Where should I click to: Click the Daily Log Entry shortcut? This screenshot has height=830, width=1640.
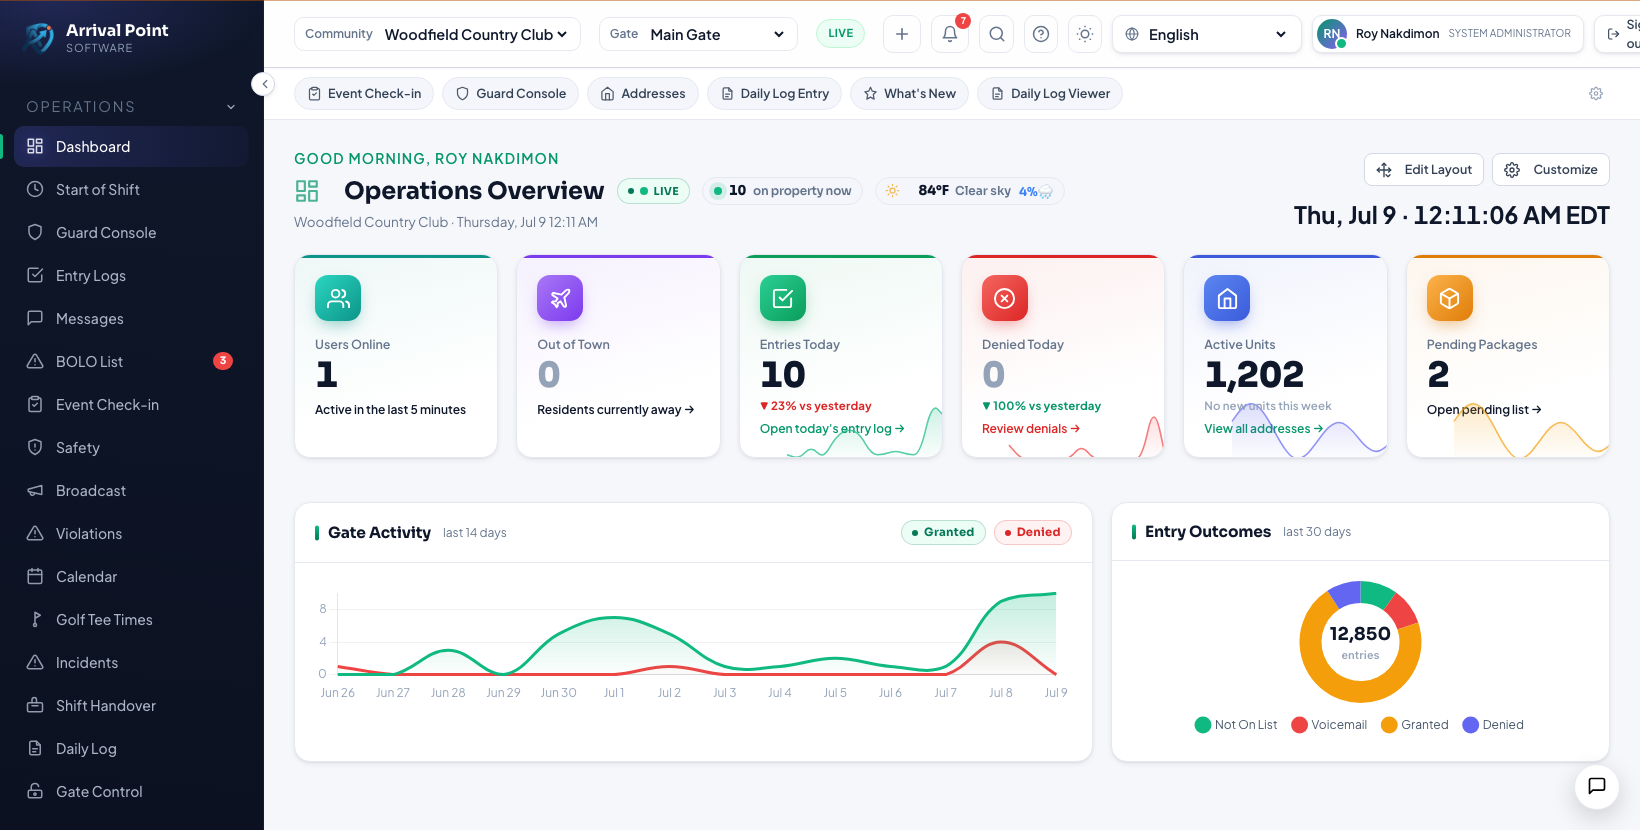775,94
